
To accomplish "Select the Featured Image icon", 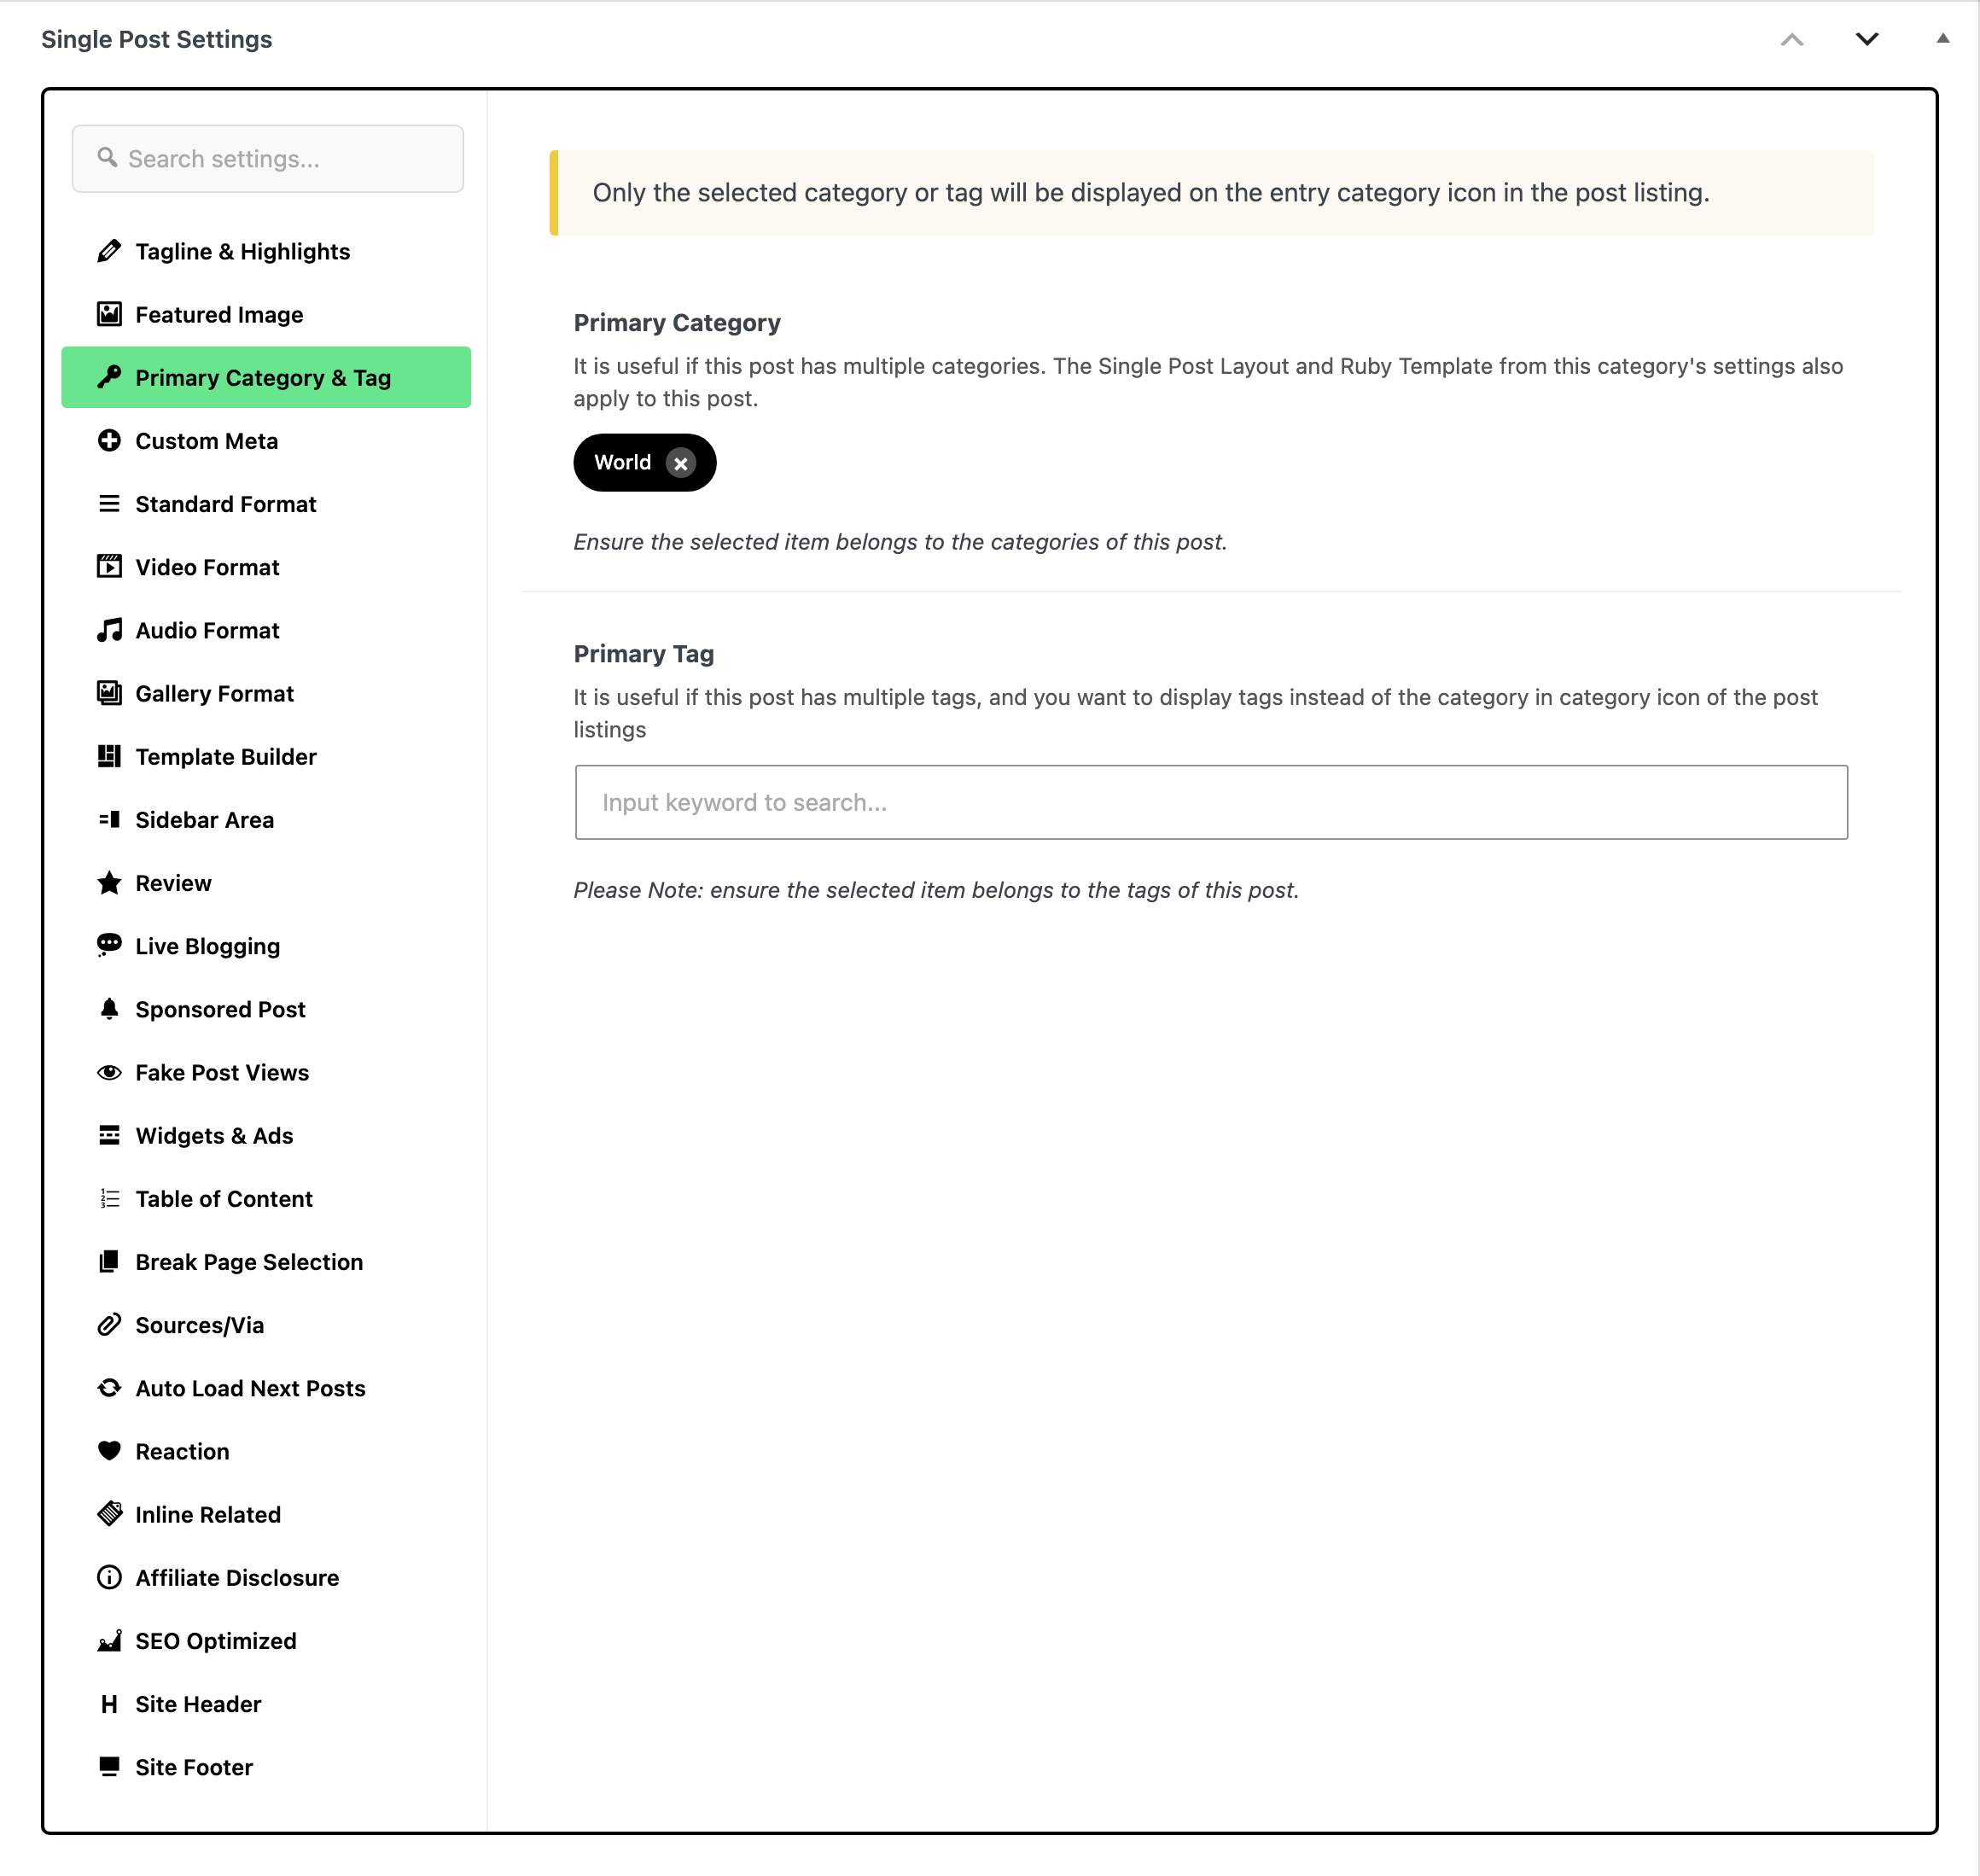I will point(109,314).
